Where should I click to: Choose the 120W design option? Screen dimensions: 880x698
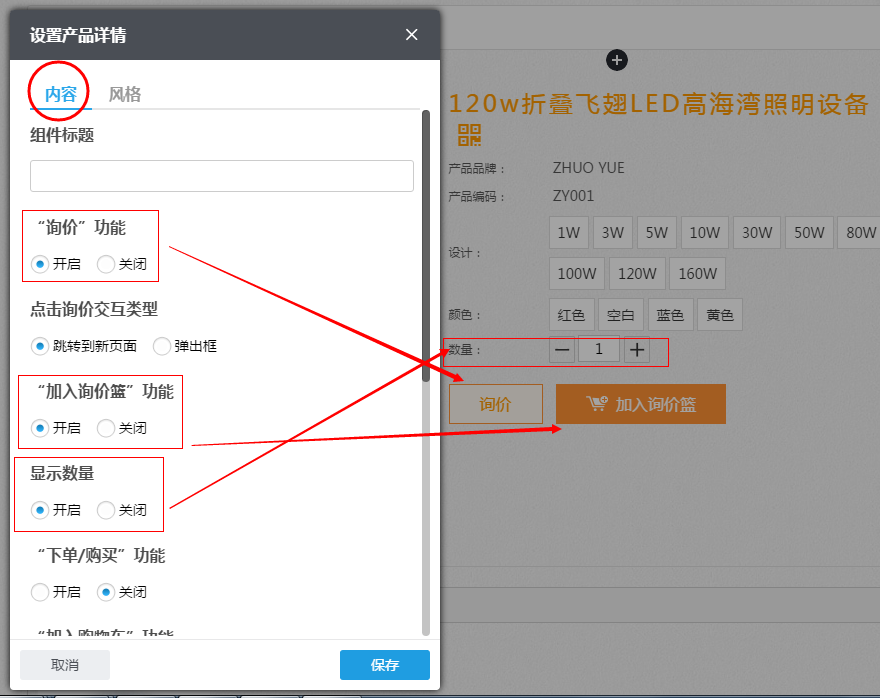point(636,273)
